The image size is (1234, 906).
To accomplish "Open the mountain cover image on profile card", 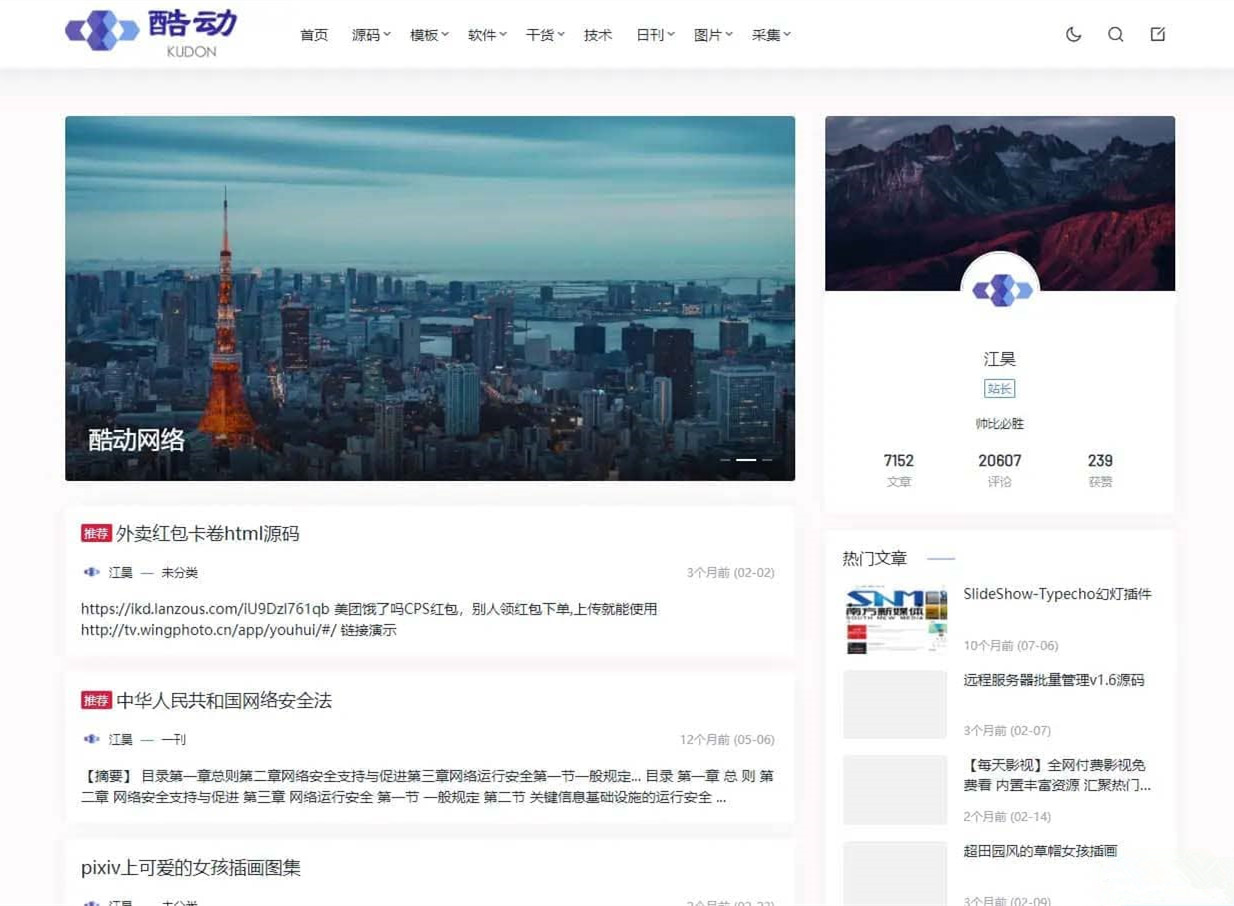I will pyautogui.click(x=1000, y=203).
